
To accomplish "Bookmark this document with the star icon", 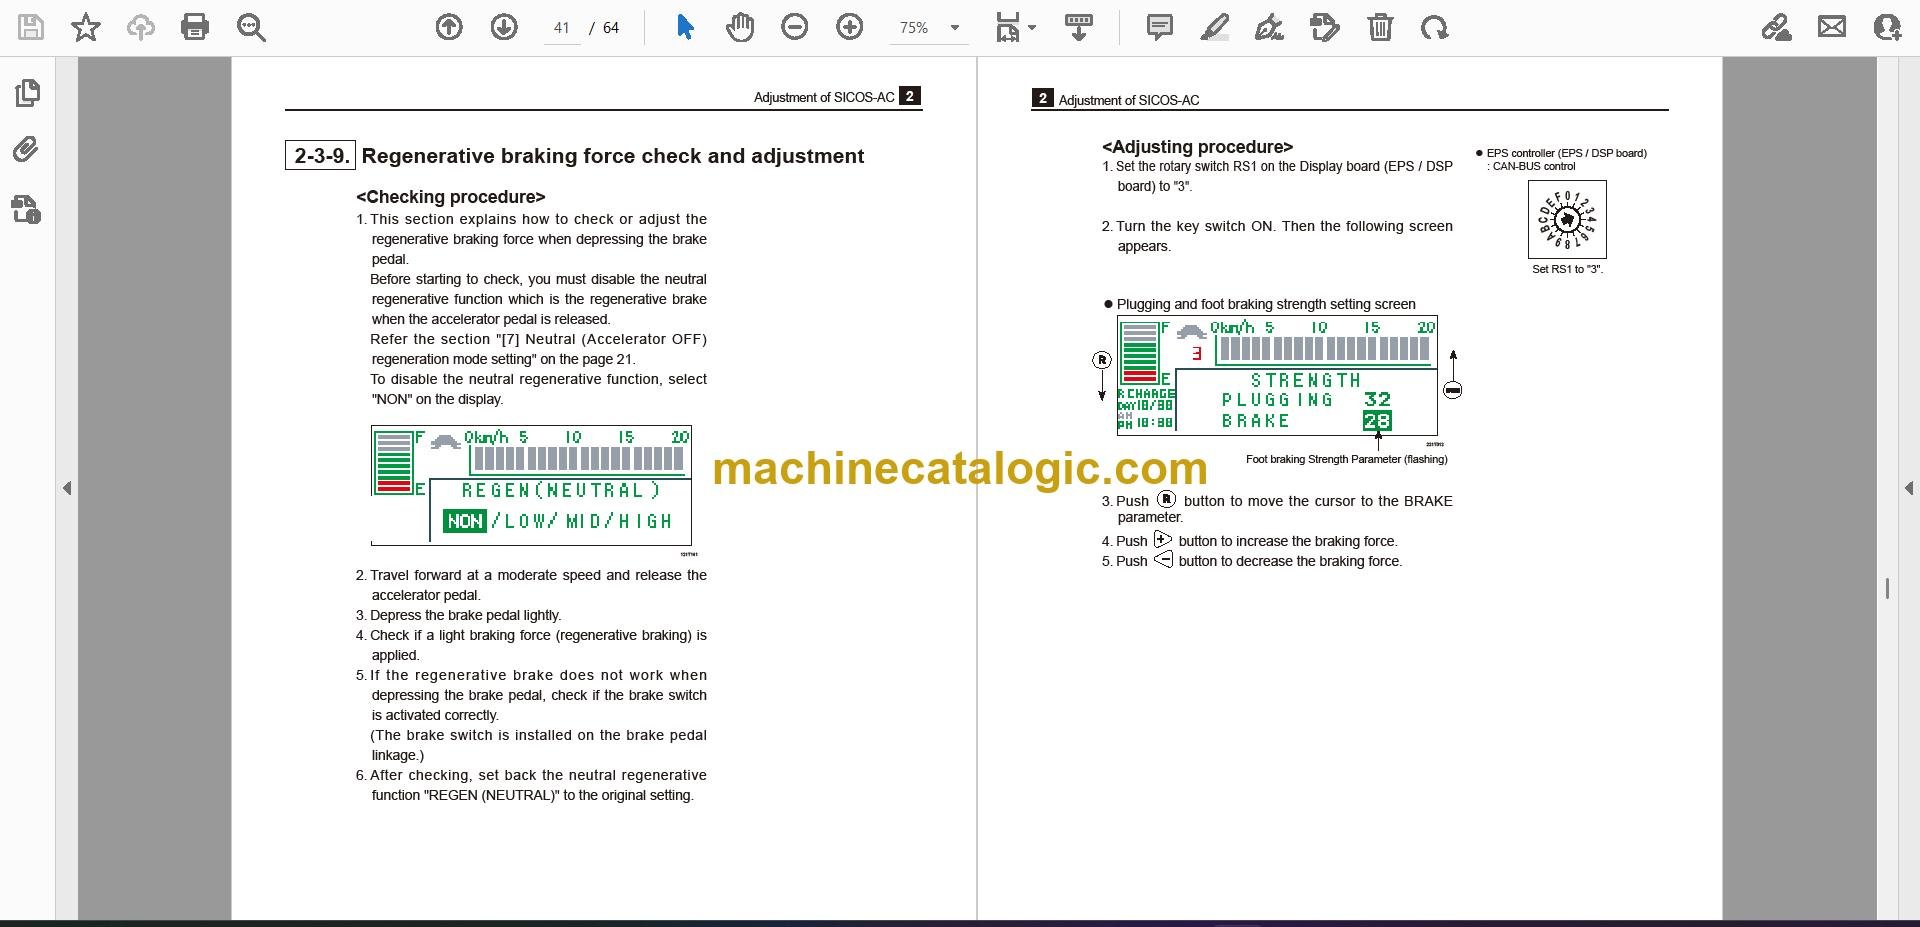I will click(86, 27).
